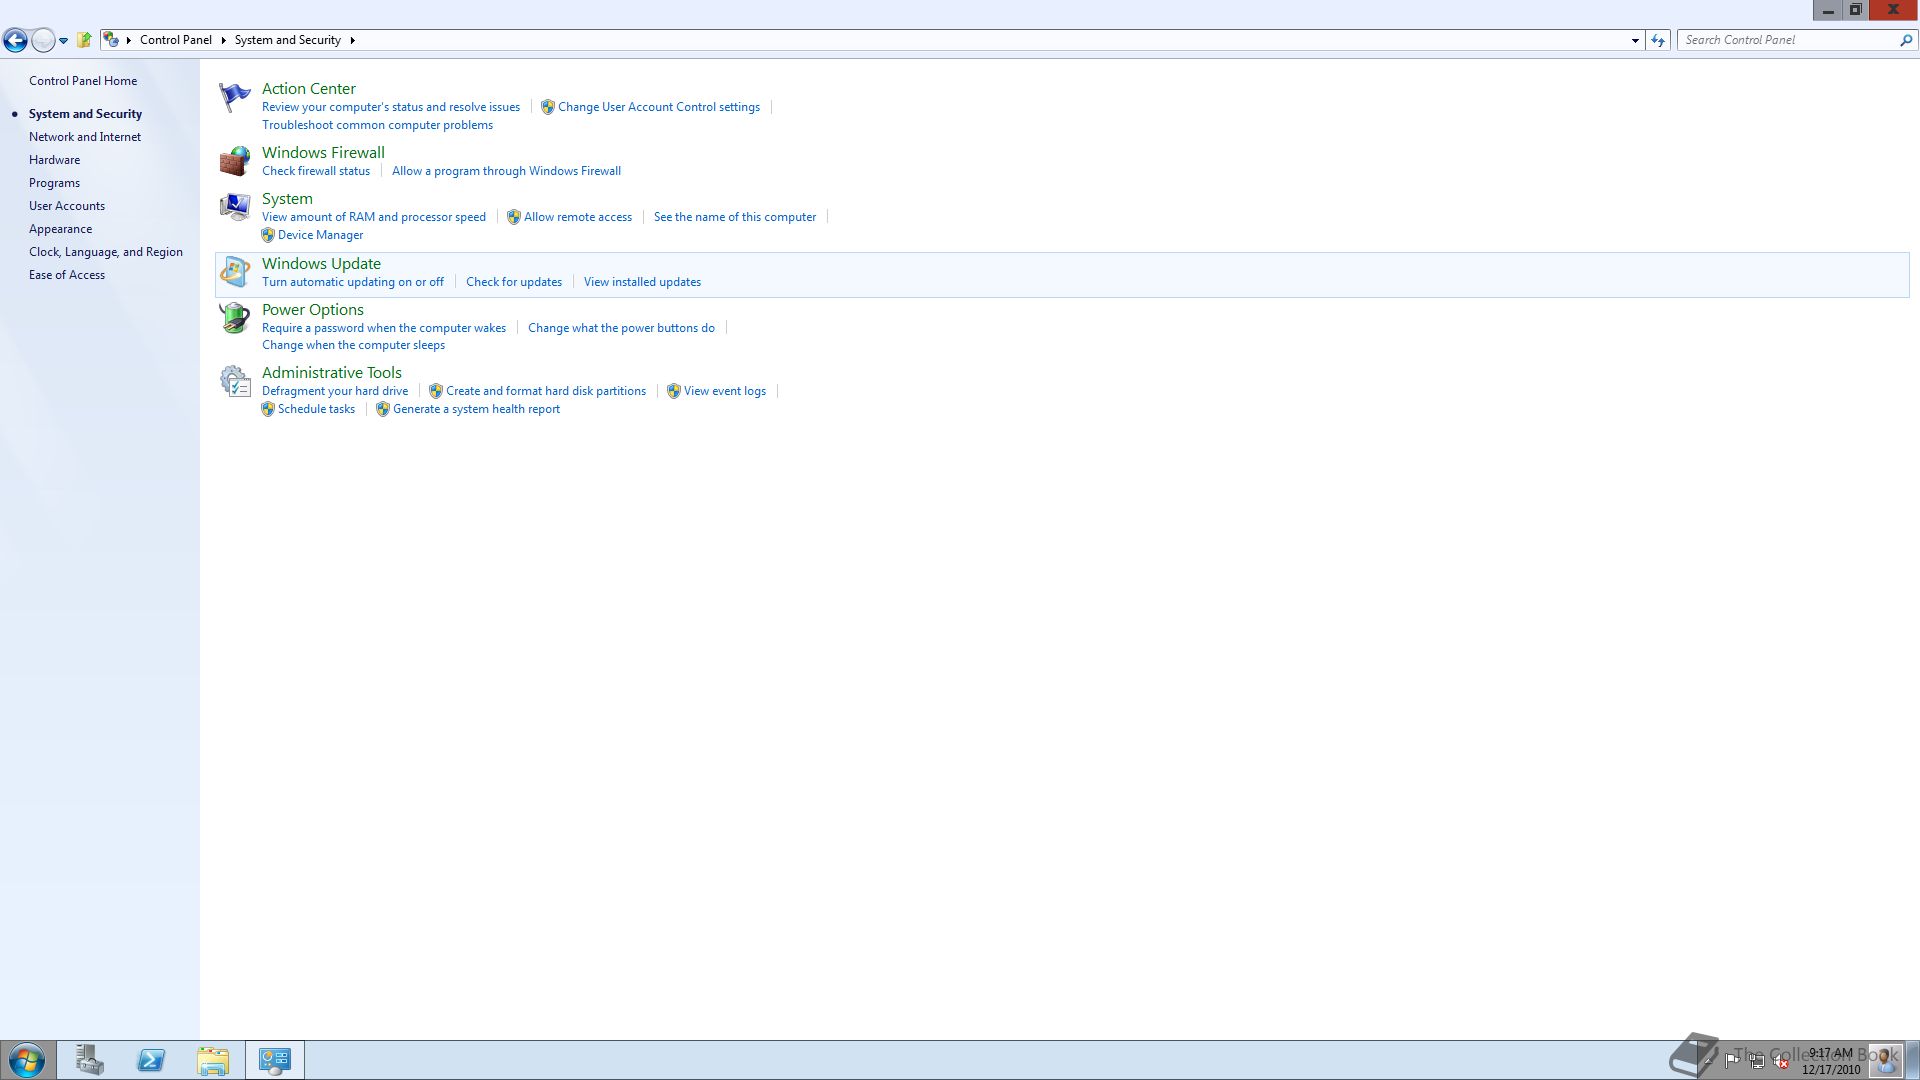Change when the computer sleeps
The width and height of the screenshot is (1920, 1080).
coord(353,345)
